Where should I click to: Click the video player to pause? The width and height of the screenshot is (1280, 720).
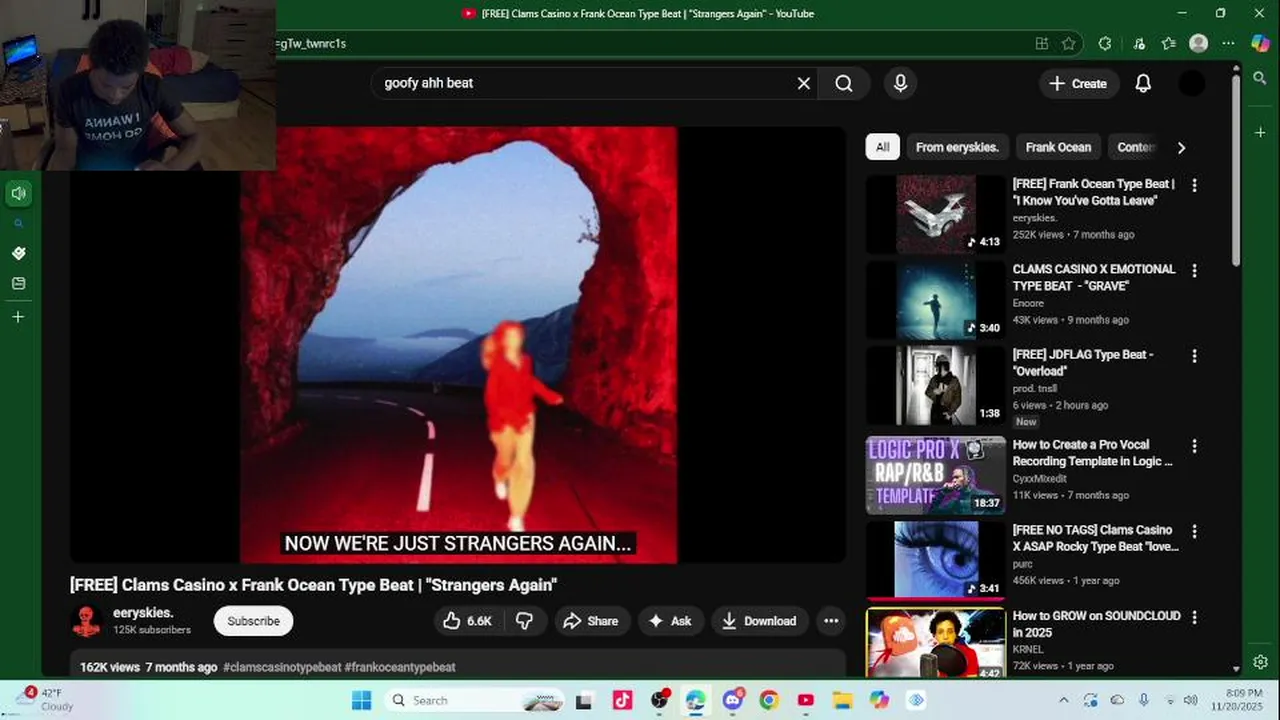coord(458,345)
